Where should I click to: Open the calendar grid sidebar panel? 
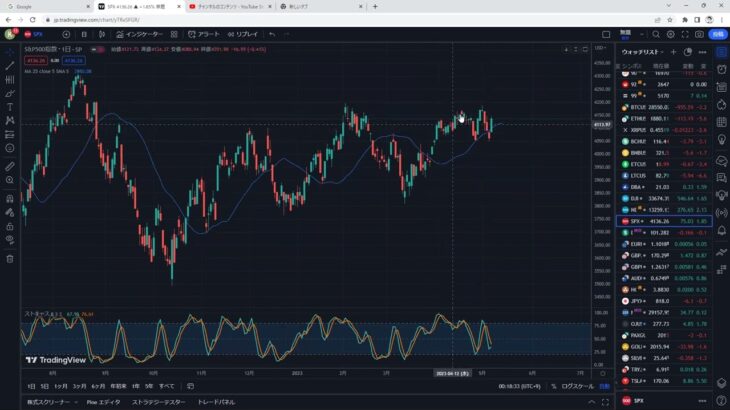coord(722,122)
